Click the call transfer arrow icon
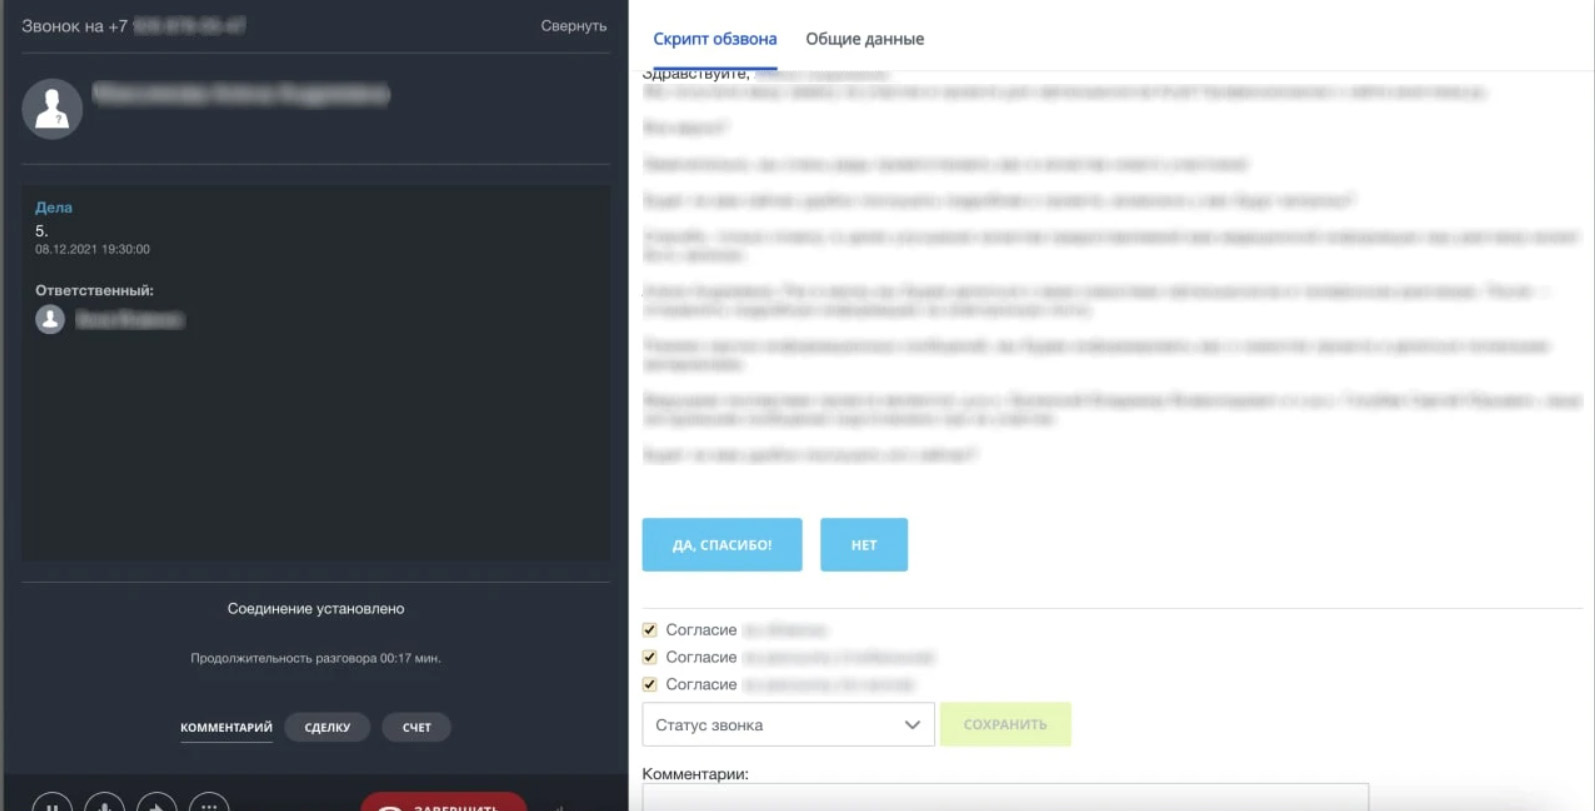Viewport: 1595px width, 811px height. (156, 803)
